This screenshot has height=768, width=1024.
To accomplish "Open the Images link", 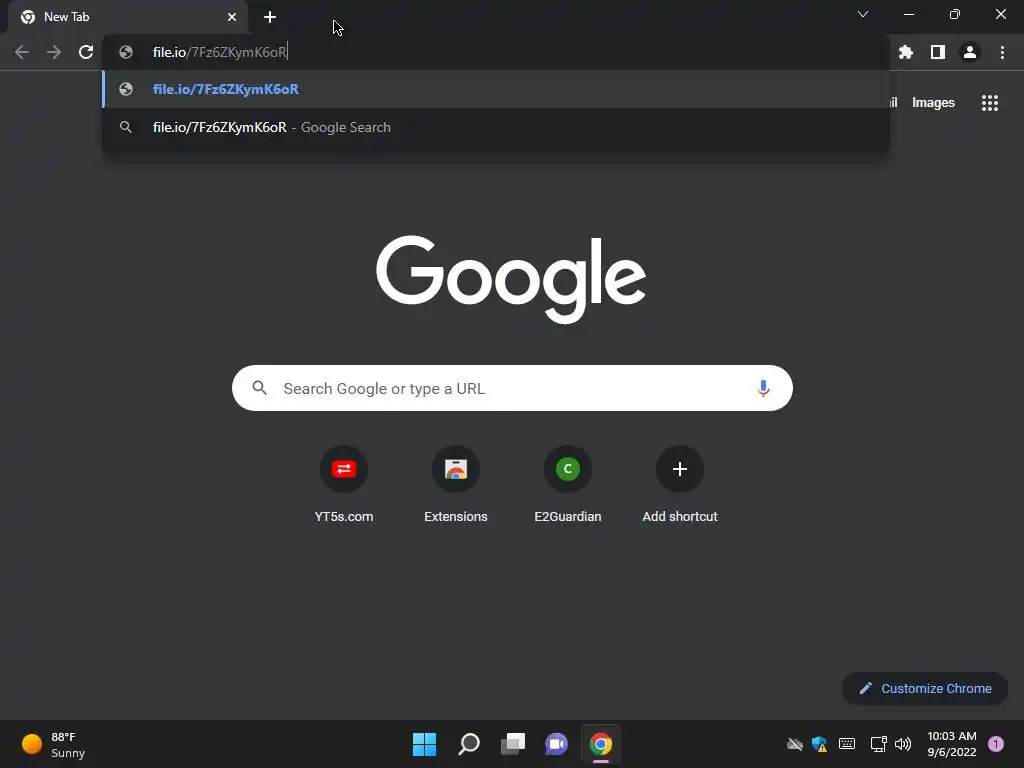I will click(933, 103).
